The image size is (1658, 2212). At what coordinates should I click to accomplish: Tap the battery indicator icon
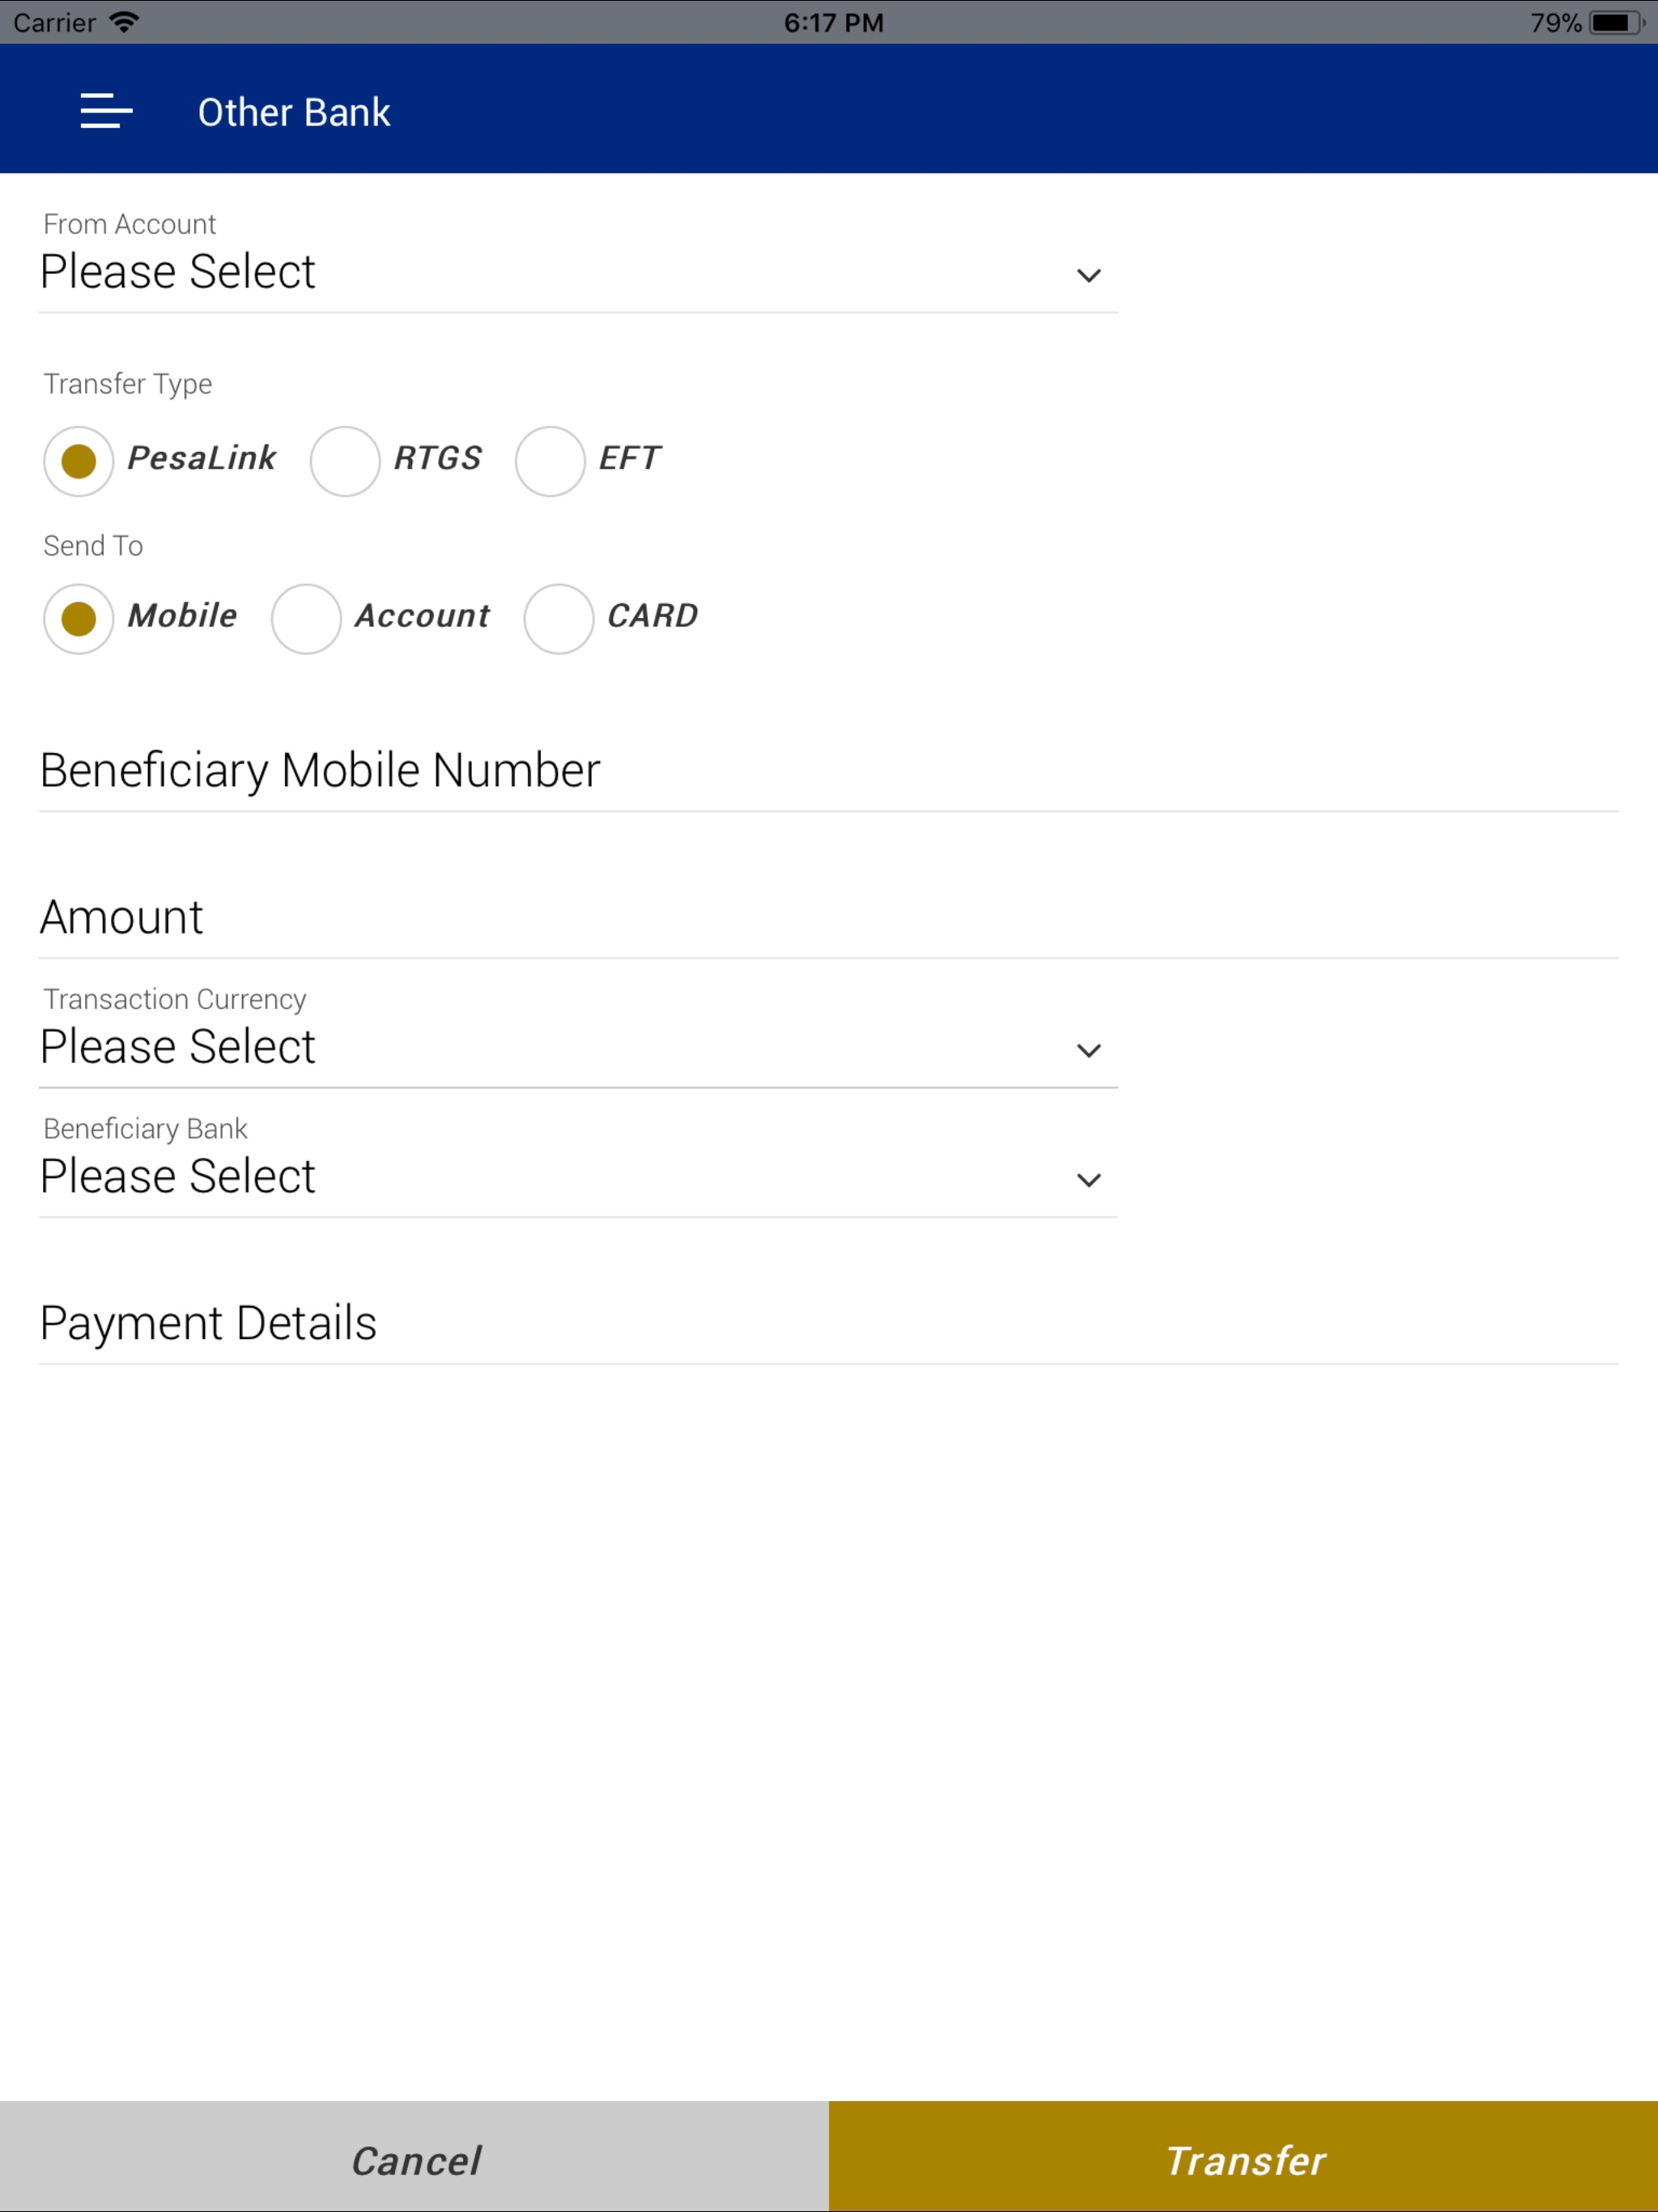tap(1616, 22)
